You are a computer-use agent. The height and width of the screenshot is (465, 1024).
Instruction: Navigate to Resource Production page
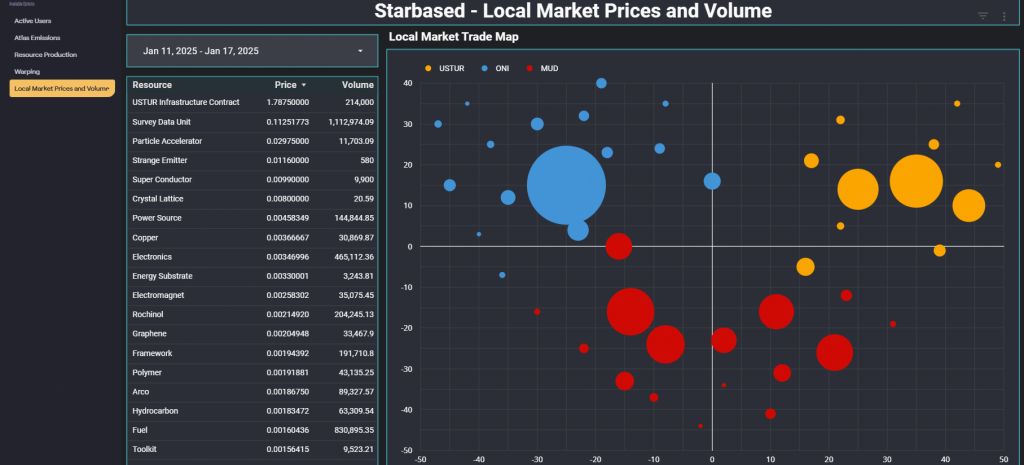tap(45, 54)
